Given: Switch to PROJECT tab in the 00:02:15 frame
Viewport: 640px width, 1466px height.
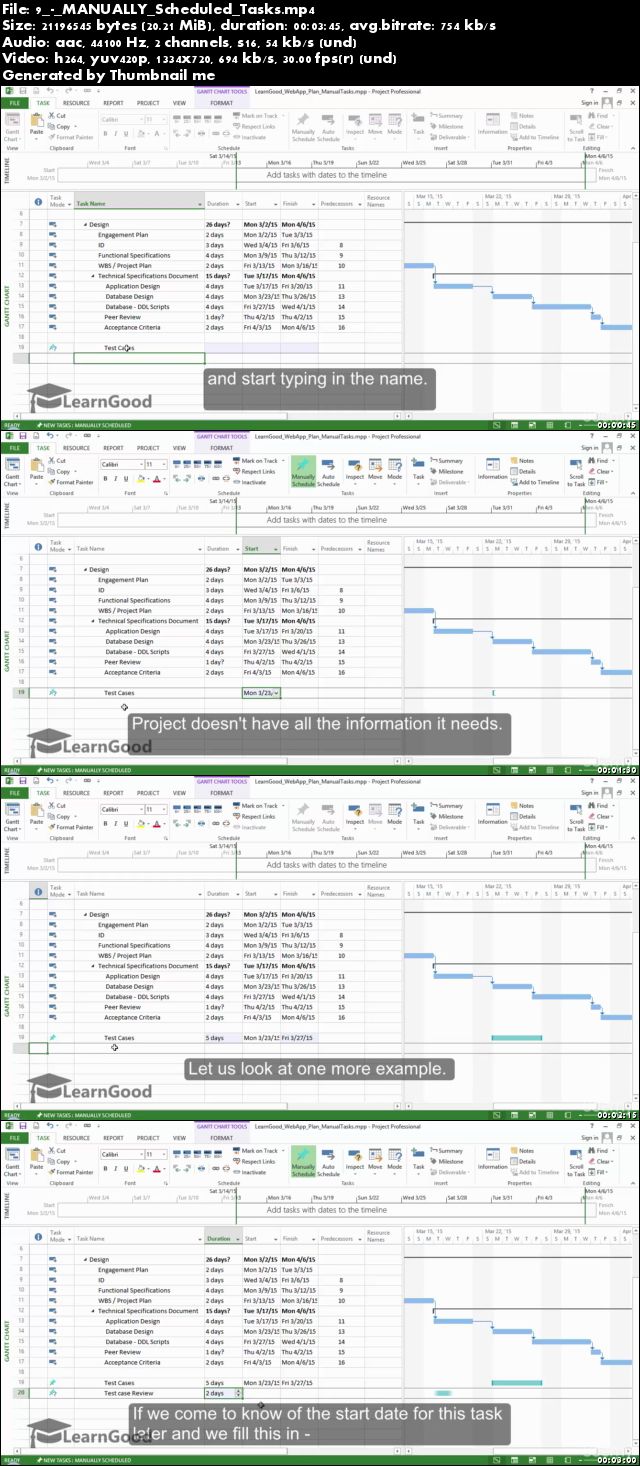Looking at the screenshot, I should pos(148,792).
